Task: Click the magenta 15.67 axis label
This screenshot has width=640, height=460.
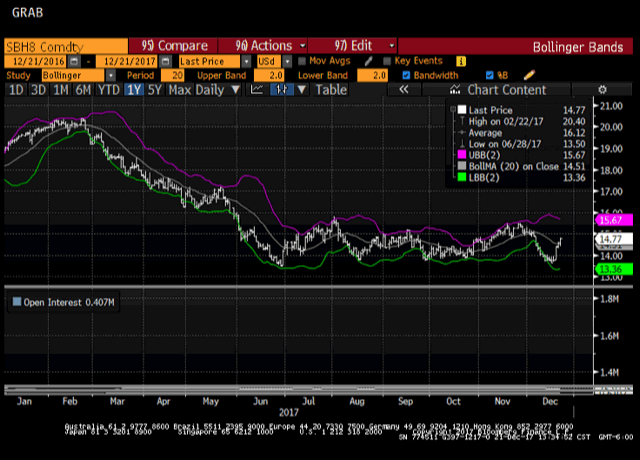Action: click(614, 220)
